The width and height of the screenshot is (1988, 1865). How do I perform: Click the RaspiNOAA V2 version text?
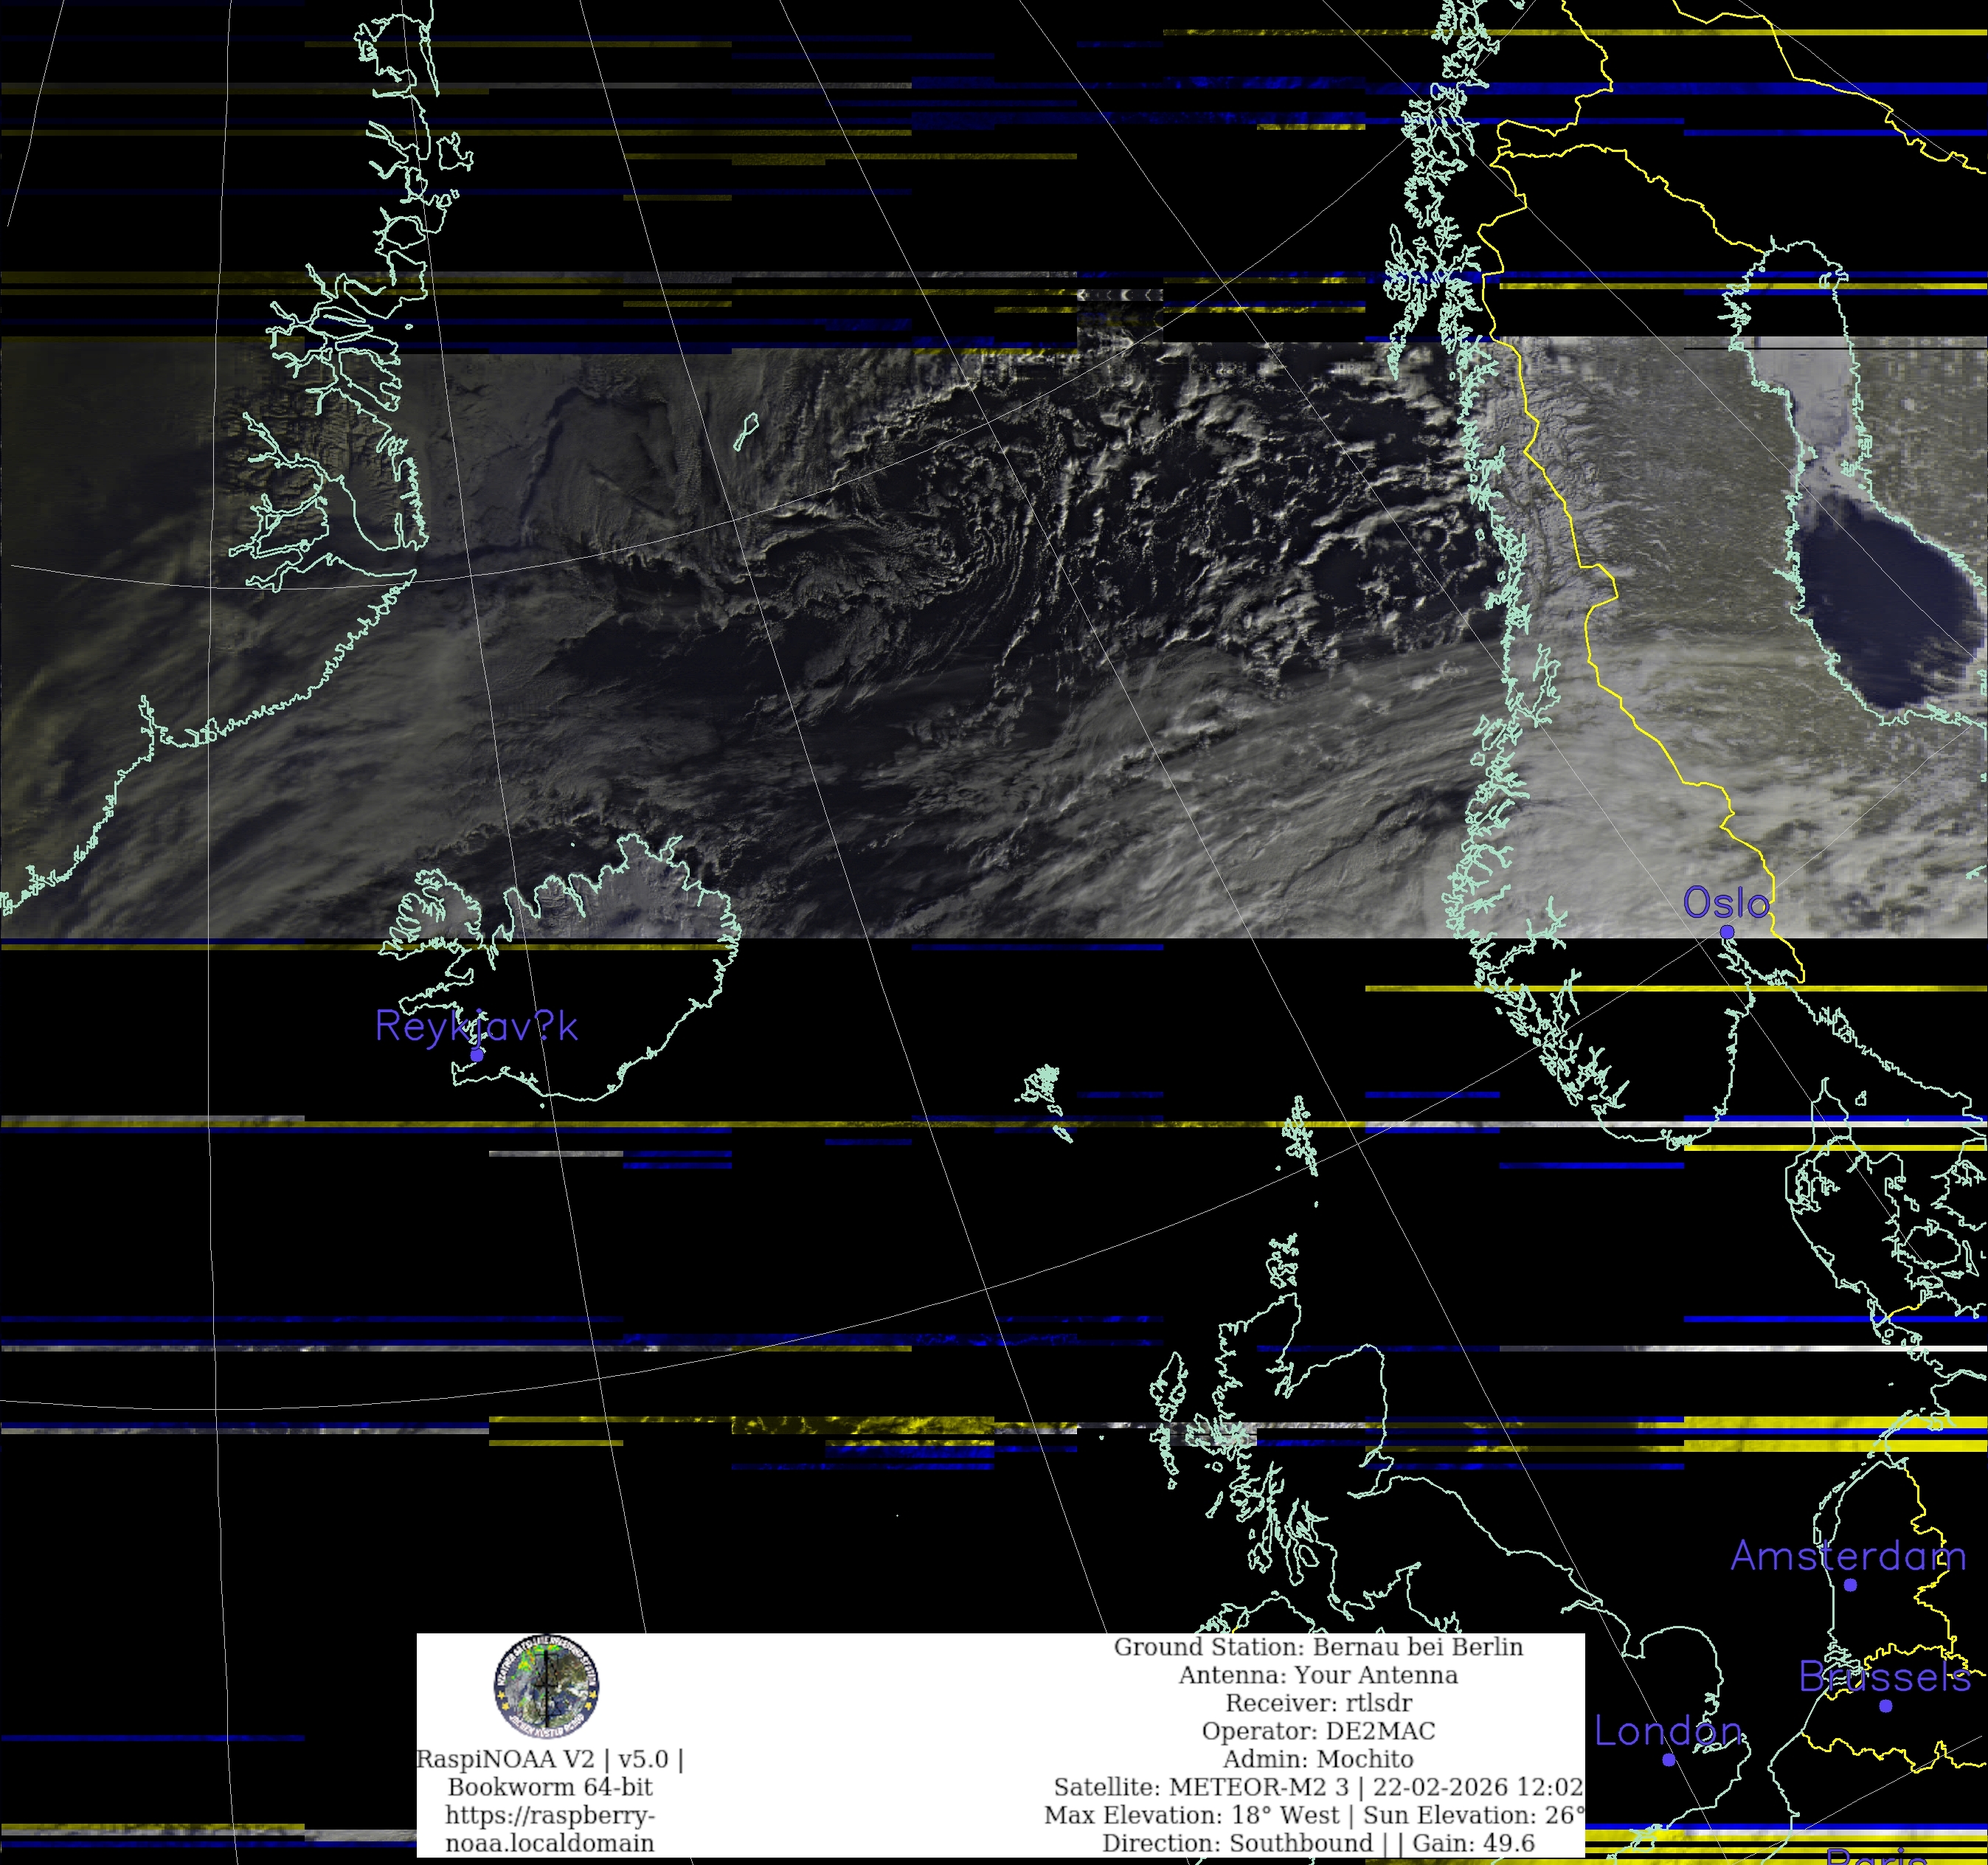click(x=550, y=1759)
